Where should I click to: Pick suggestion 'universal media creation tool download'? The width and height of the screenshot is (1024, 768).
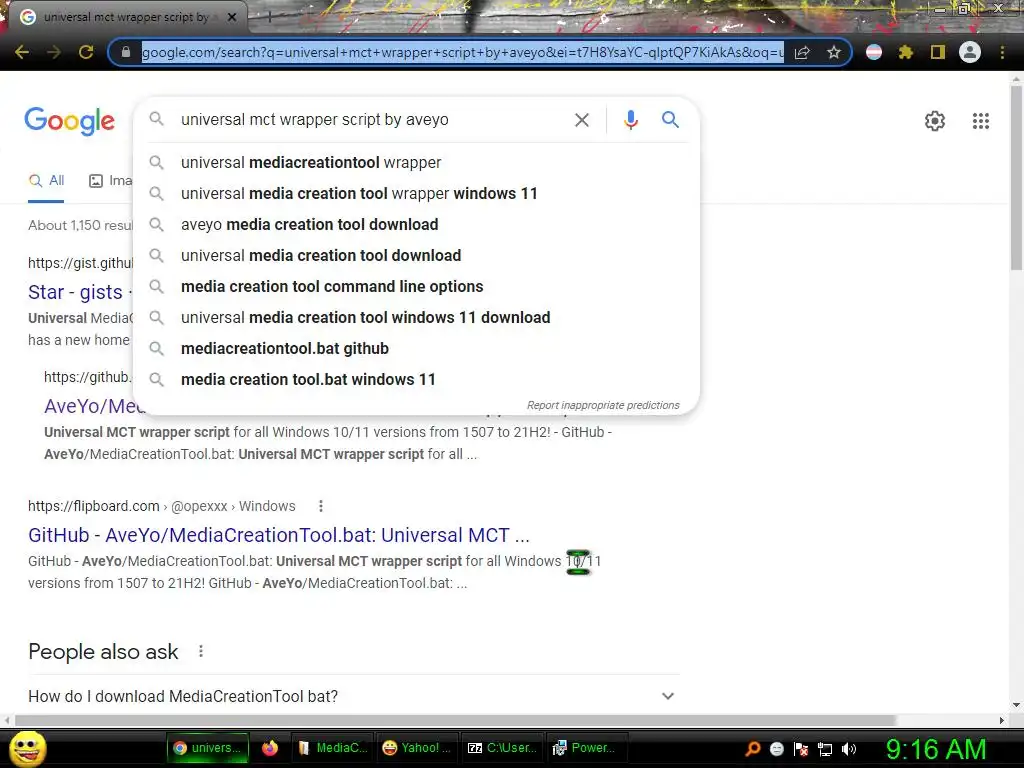(417, 256)
